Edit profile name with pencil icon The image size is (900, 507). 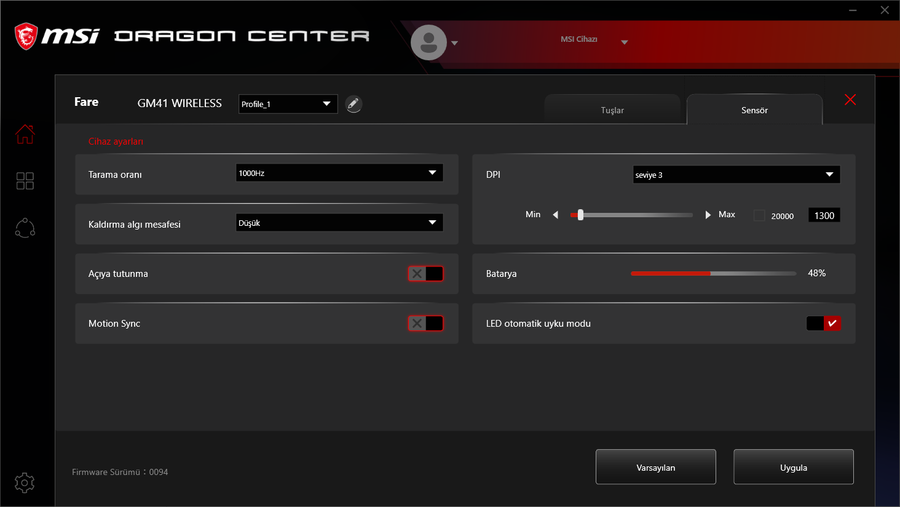tap(354, 104)
